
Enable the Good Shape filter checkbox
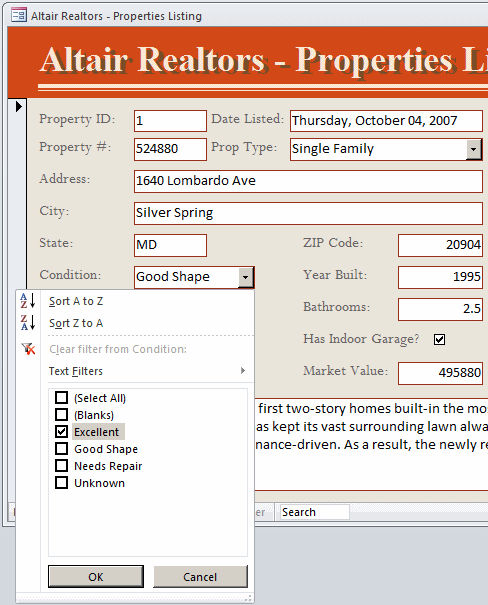(61, 448)
